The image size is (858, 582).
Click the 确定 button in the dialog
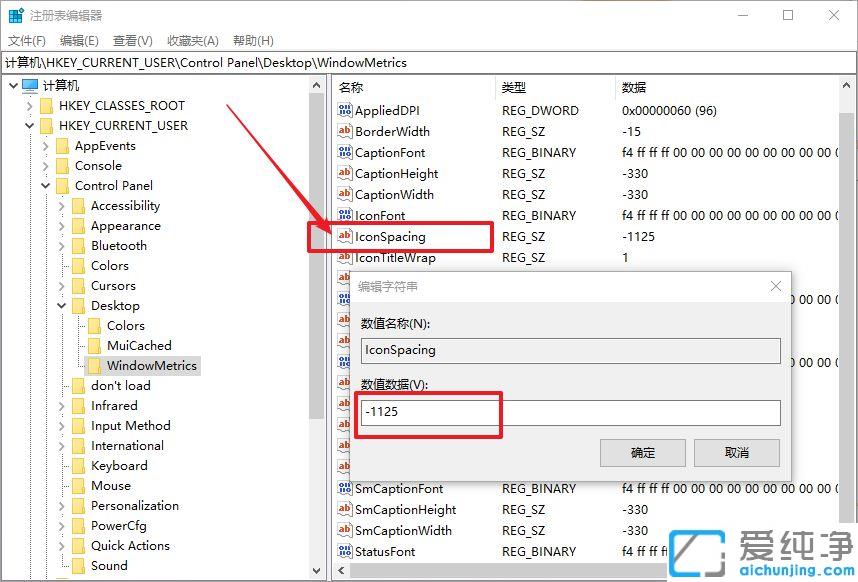point(642,452)
